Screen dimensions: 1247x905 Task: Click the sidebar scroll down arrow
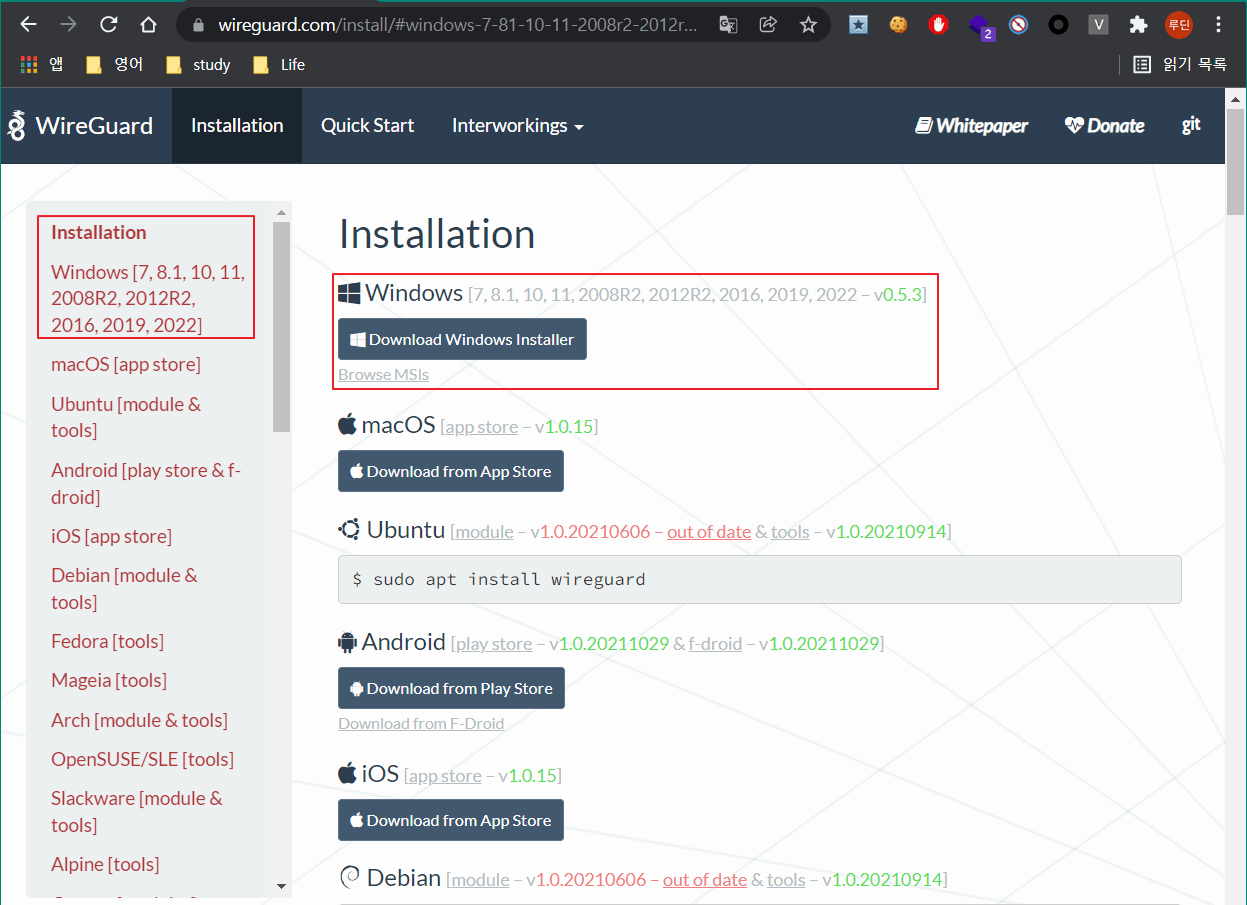click(x=281, y=886)
